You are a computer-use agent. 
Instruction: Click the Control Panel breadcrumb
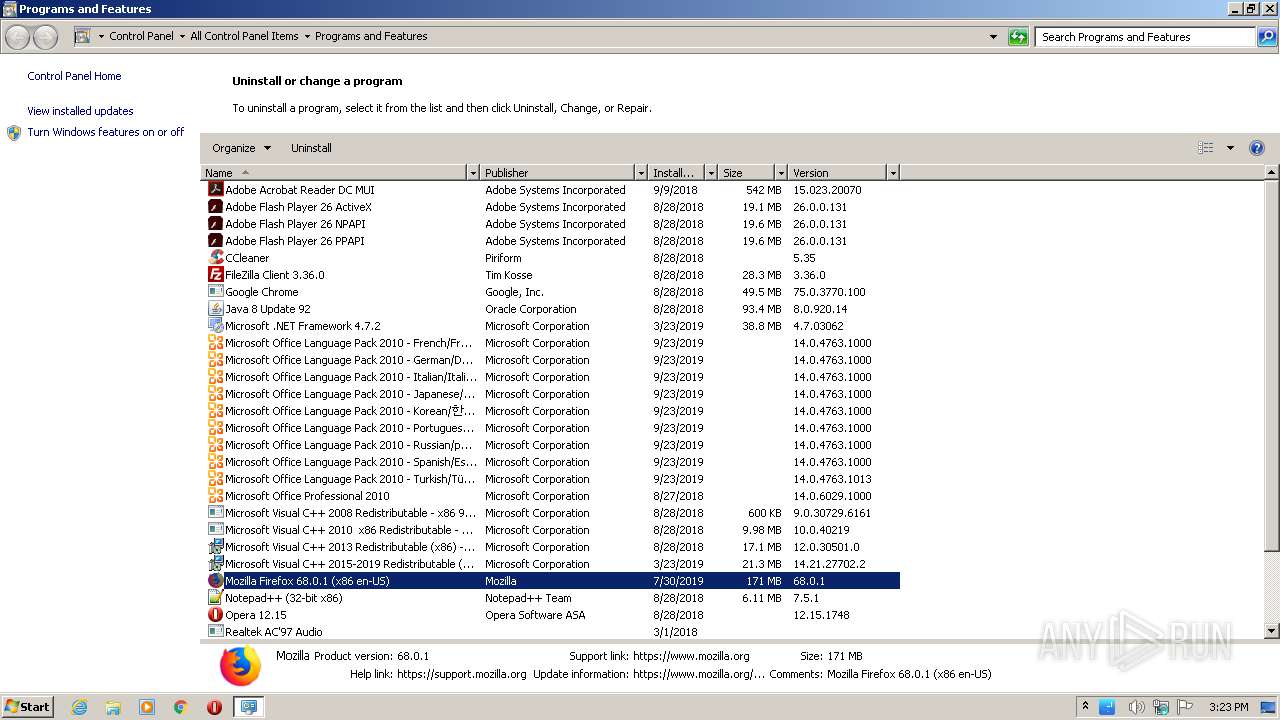tap(141, 36)
